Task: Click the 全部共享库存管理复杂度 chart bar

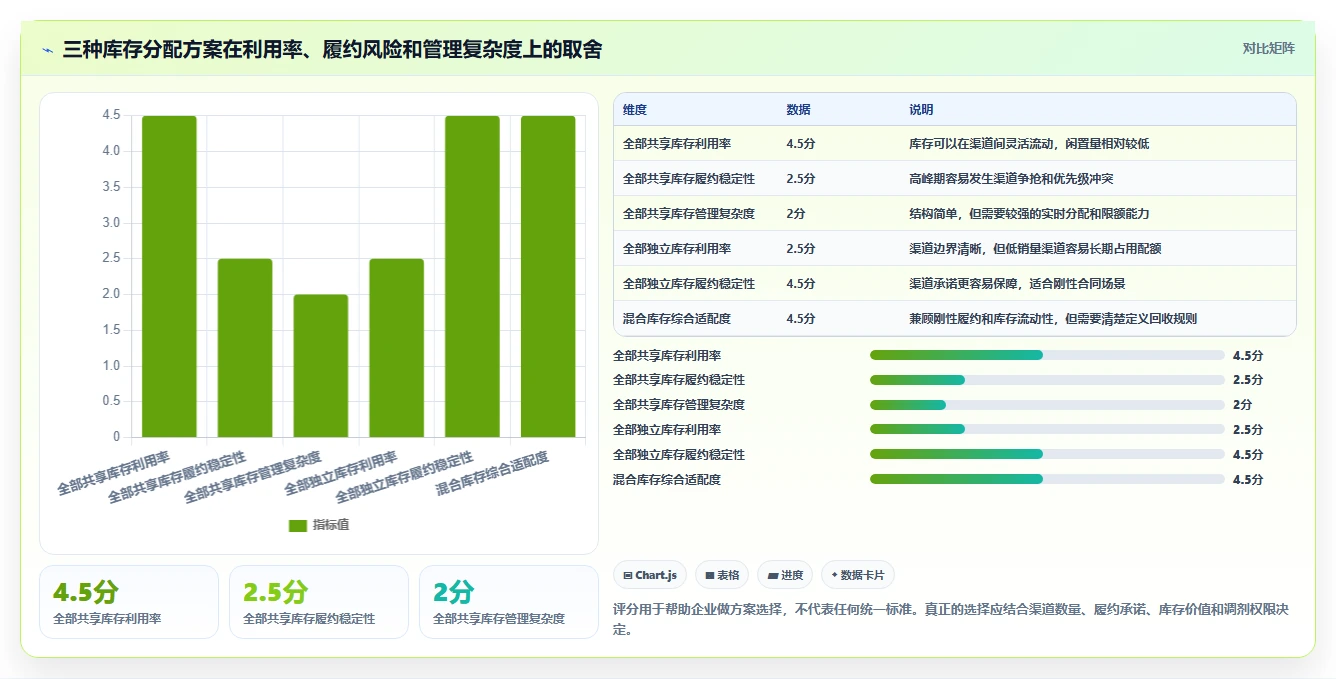Action: click(x=321, y=366)
